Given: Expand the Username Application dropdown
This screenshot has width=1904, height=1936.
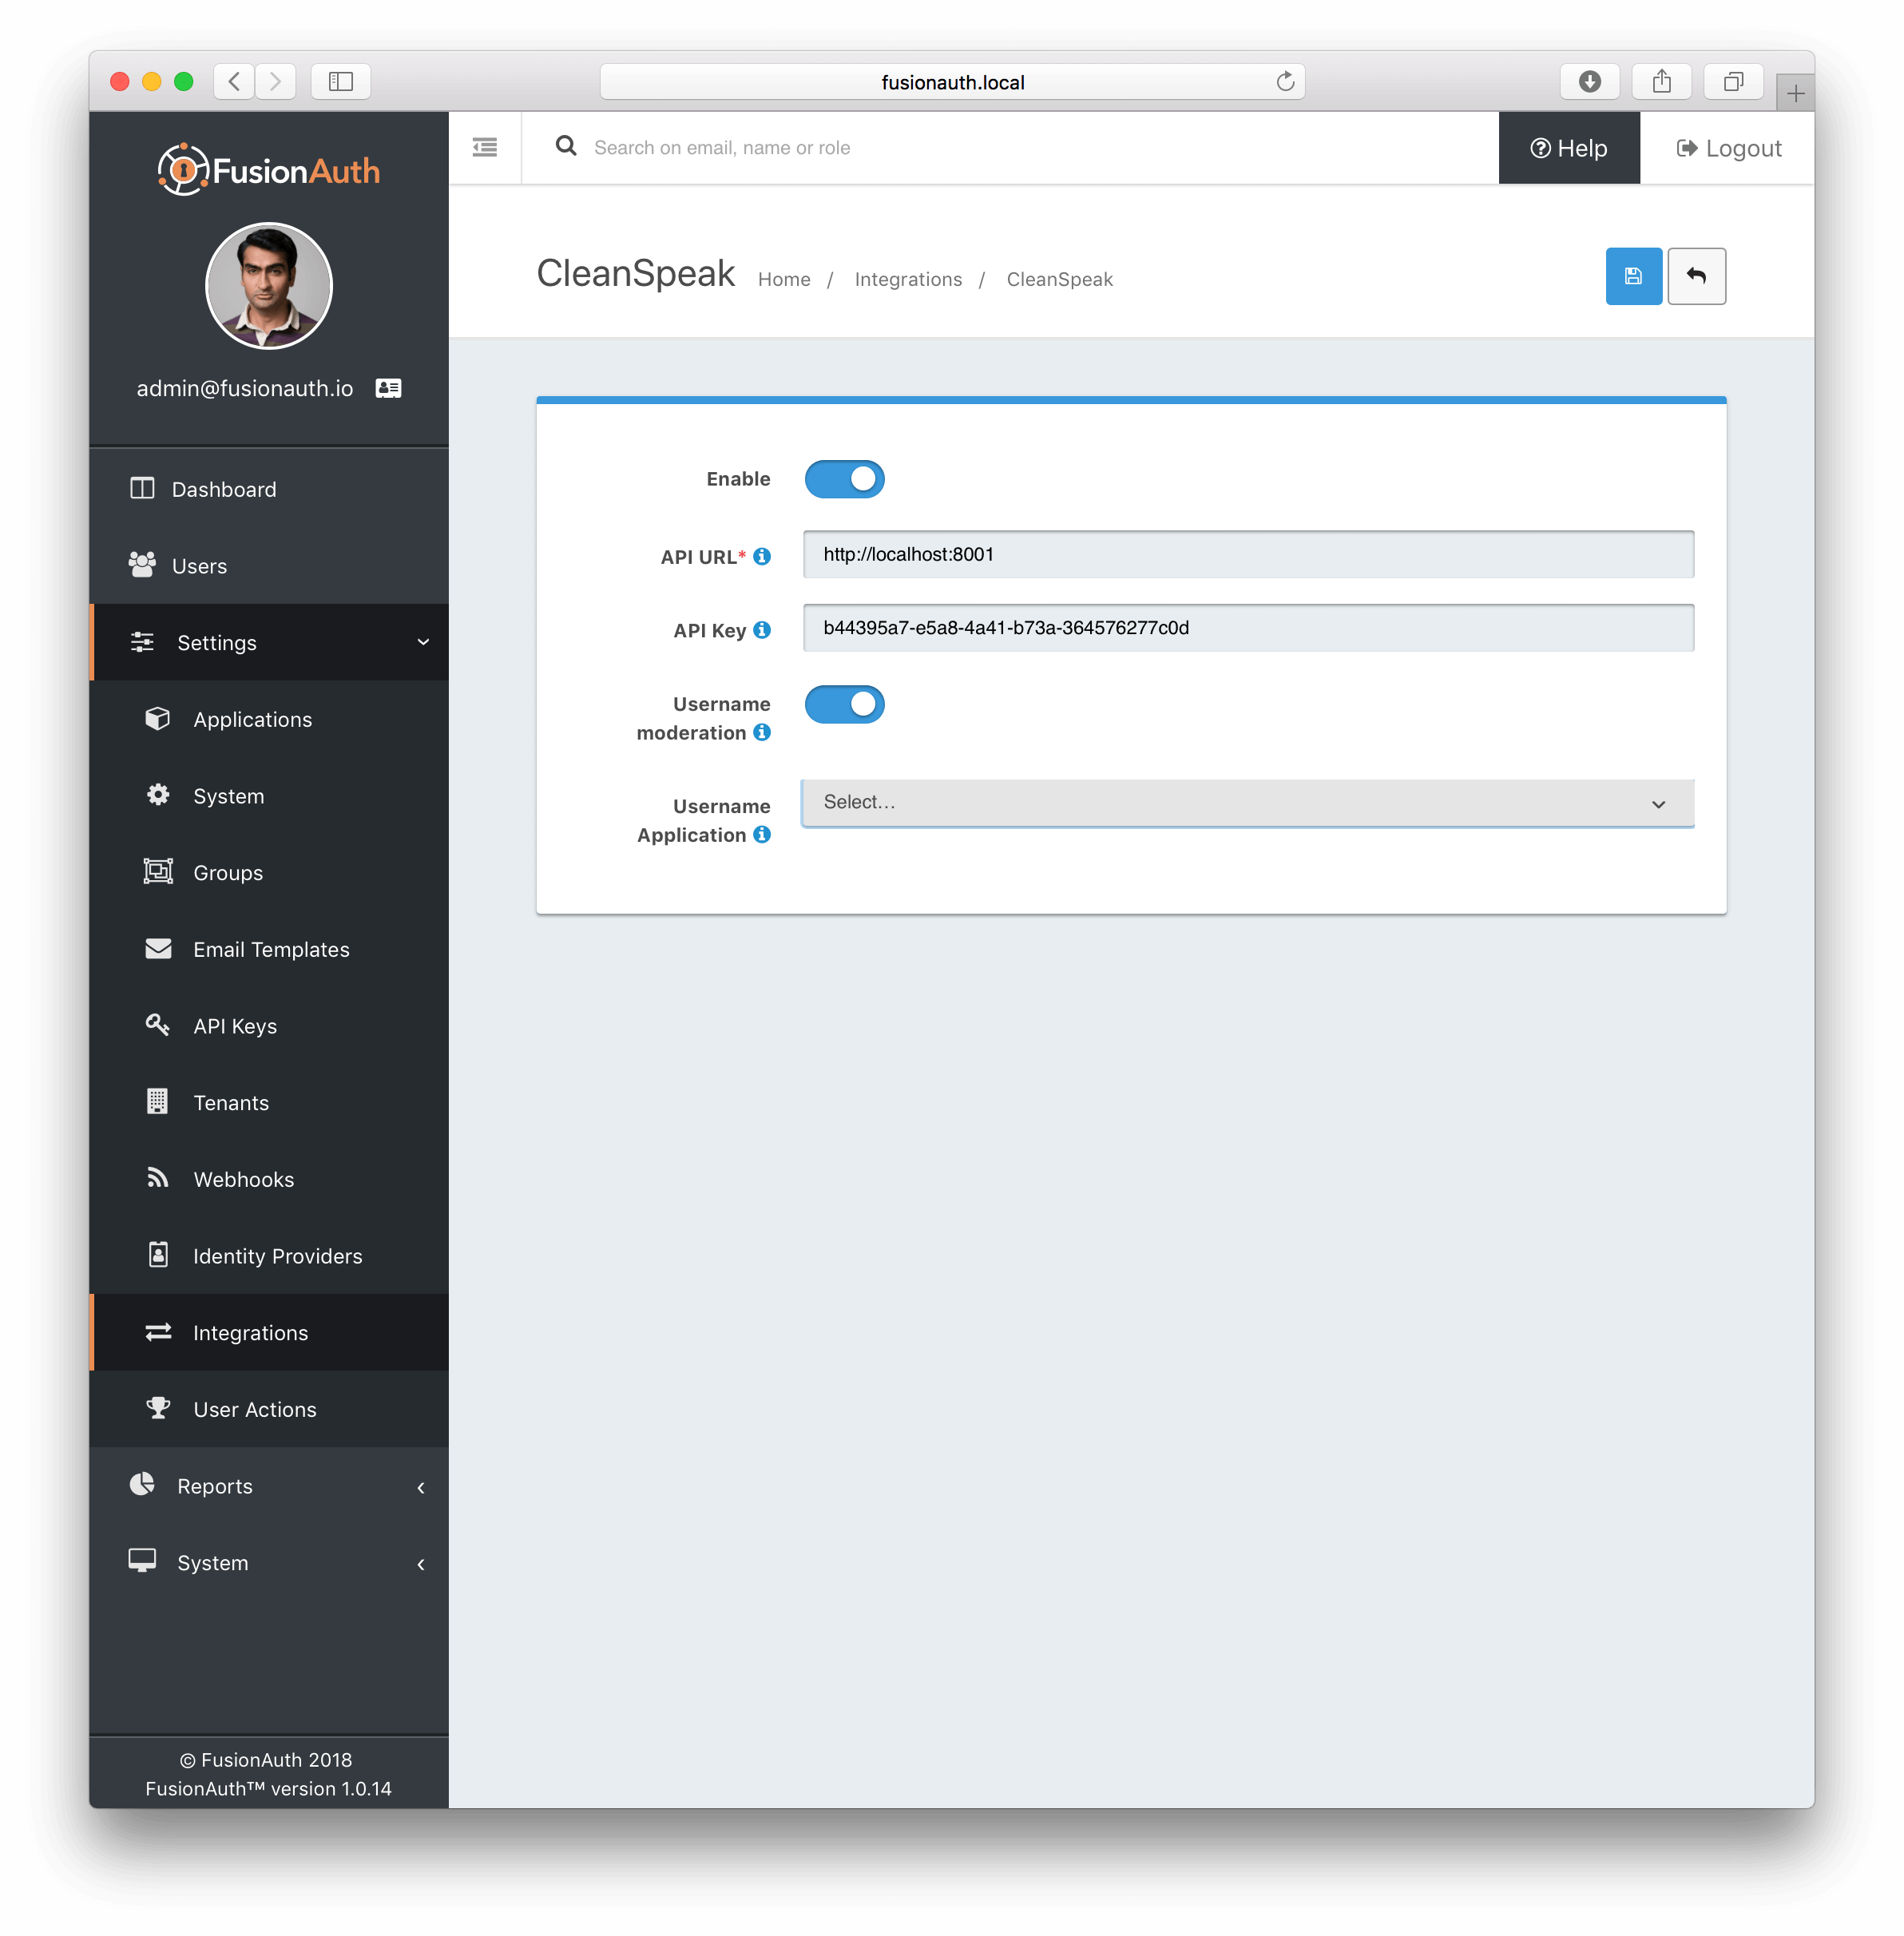Looking at the screenshot, I should 1247,803.
